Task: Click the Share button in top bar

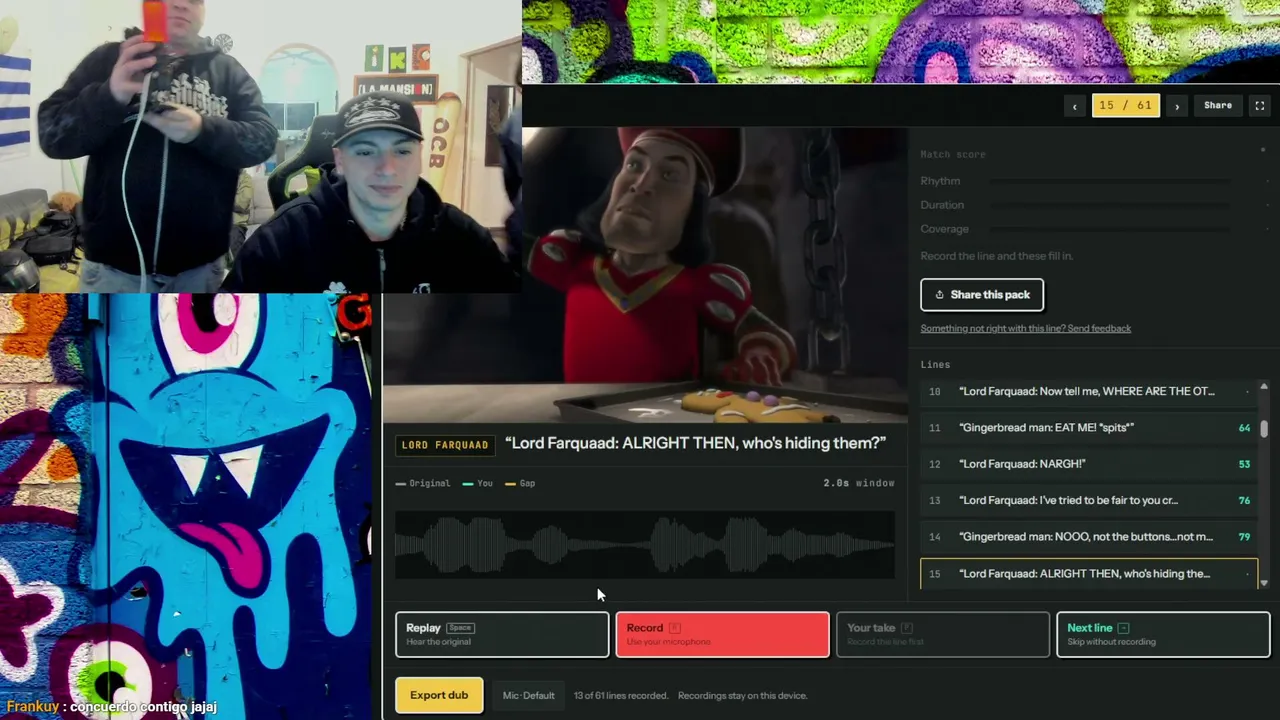Action: 1218,106
